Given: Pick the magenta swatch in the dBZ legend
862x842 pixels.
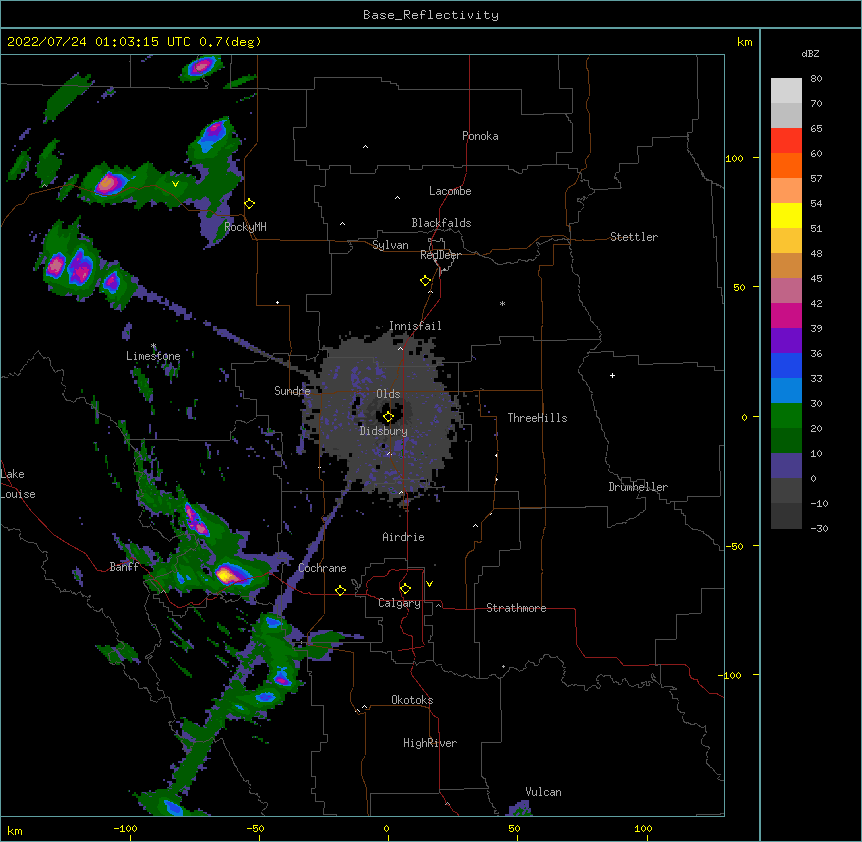Looking at the screenshot, I should 786,315.
